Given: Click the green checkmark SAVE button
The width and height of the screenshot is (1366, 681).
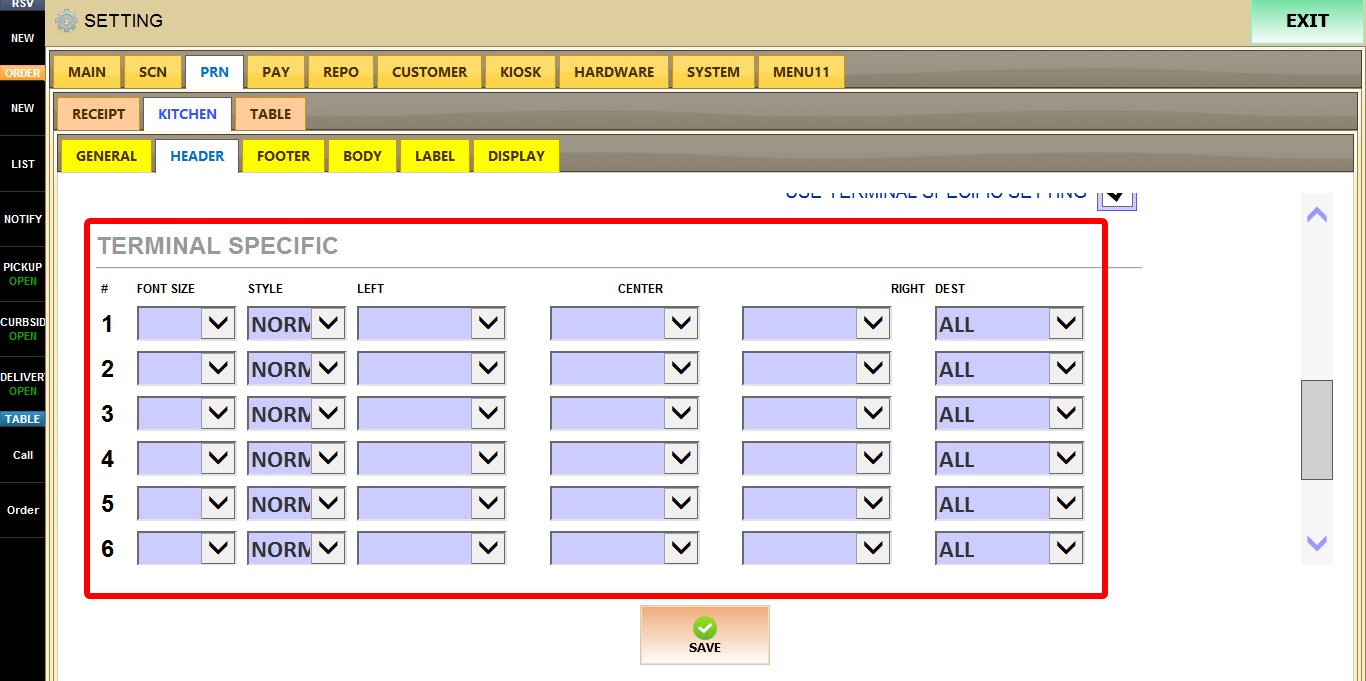Looking at the screenshot, I should [x=705, y=635].
